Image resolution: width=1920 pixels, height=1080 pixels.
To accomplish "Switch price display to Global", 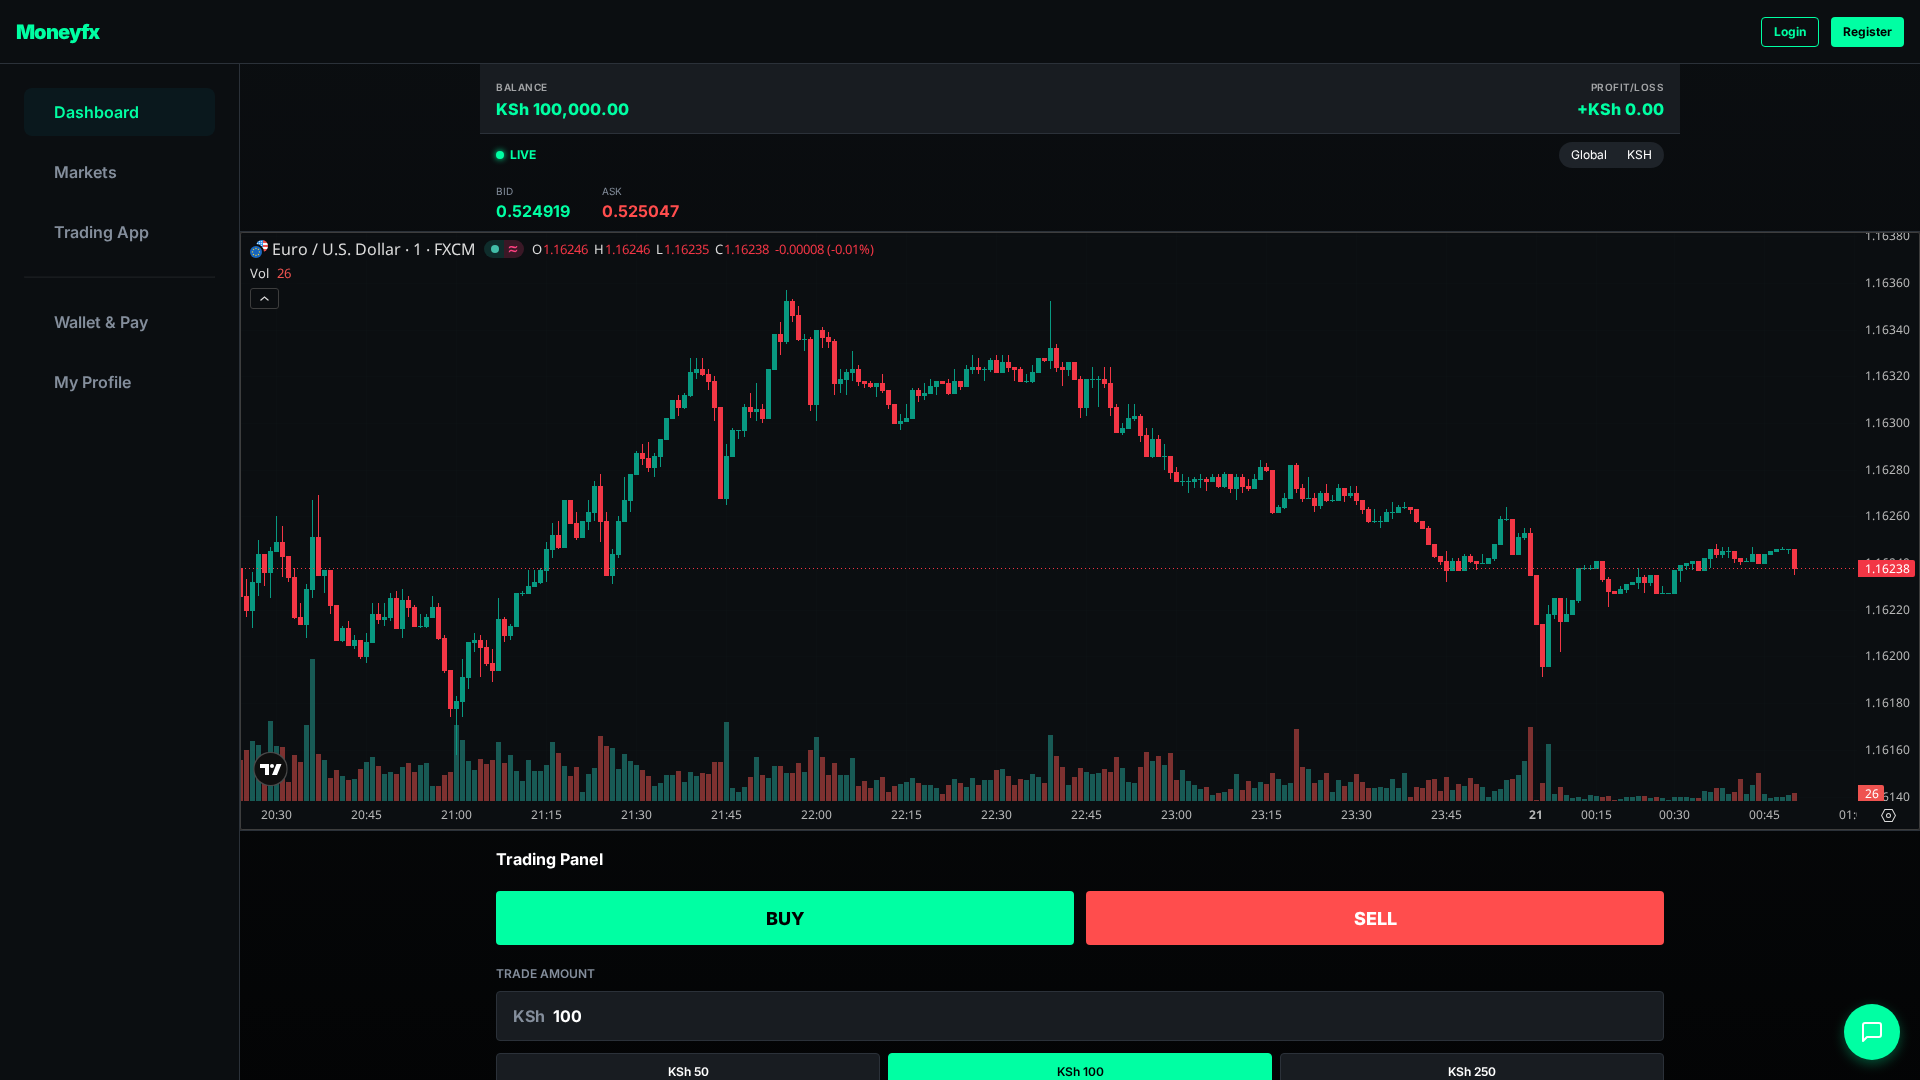I will click(1588, 155).
